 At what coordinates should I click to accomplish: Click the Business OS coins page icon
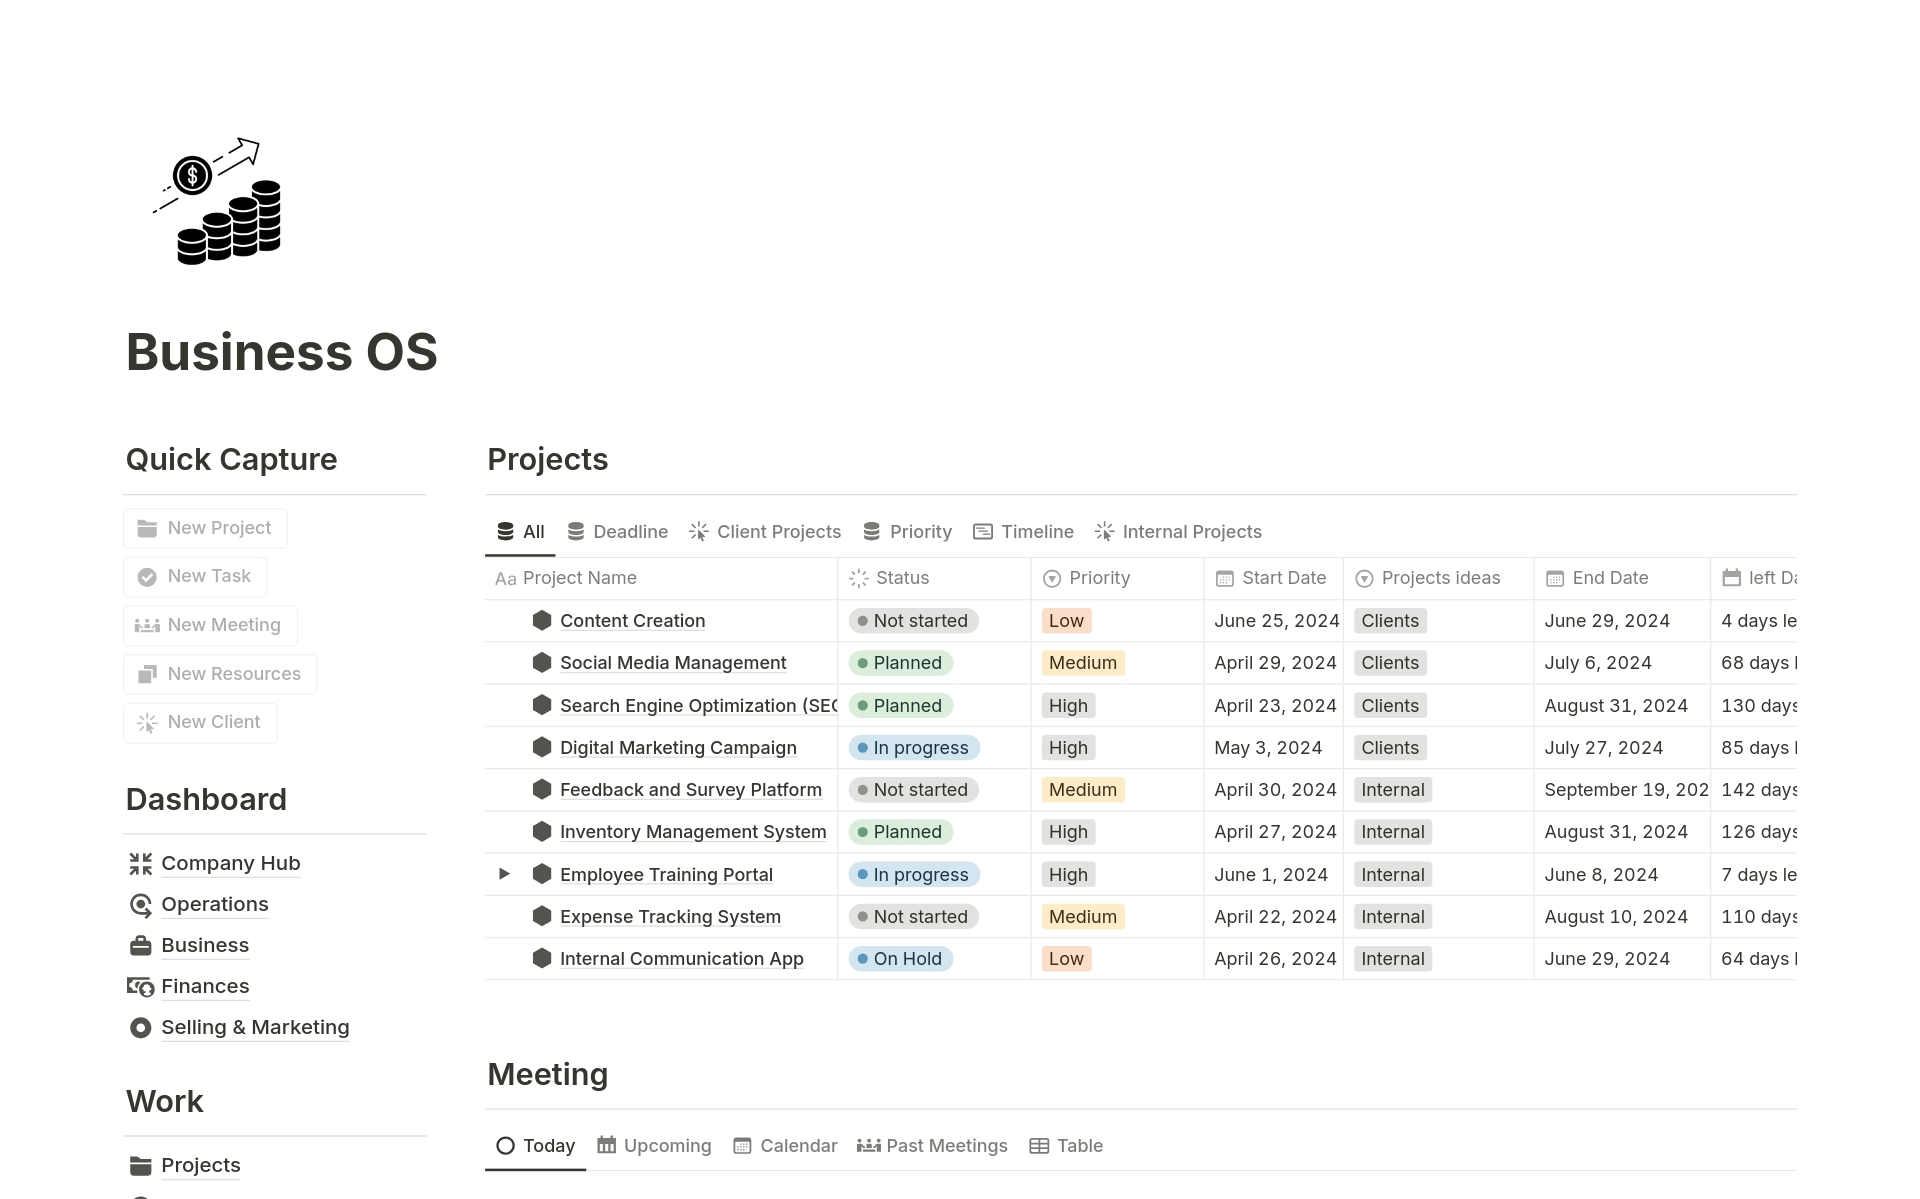point(218,201)
